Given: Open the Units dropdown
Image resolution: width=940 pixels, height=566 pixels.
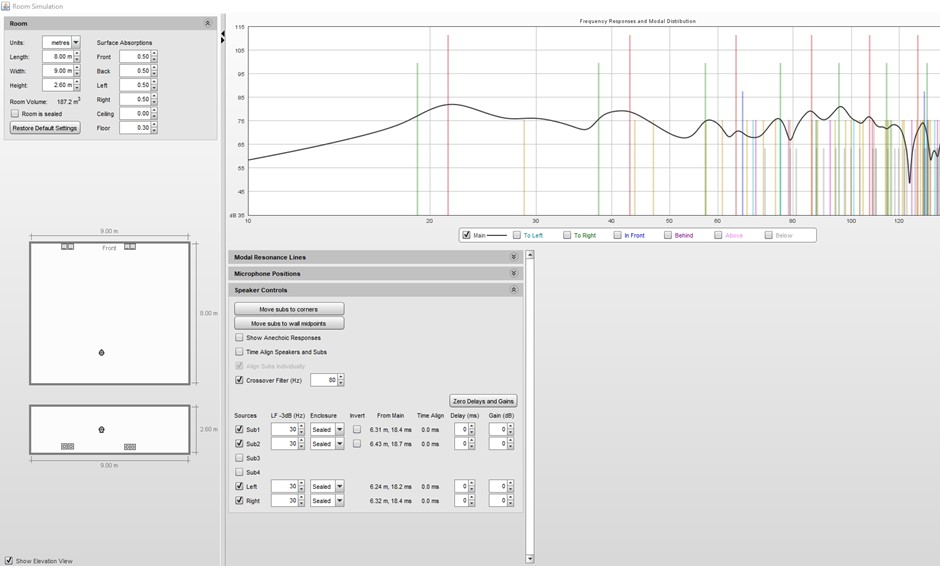Looking at the screenshot, I should pyautogui.click(x=75, y=43).
